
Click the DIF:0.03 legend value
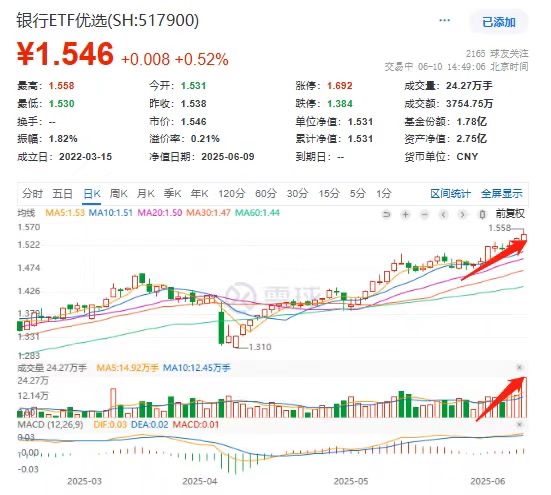(x=110, y=425)
